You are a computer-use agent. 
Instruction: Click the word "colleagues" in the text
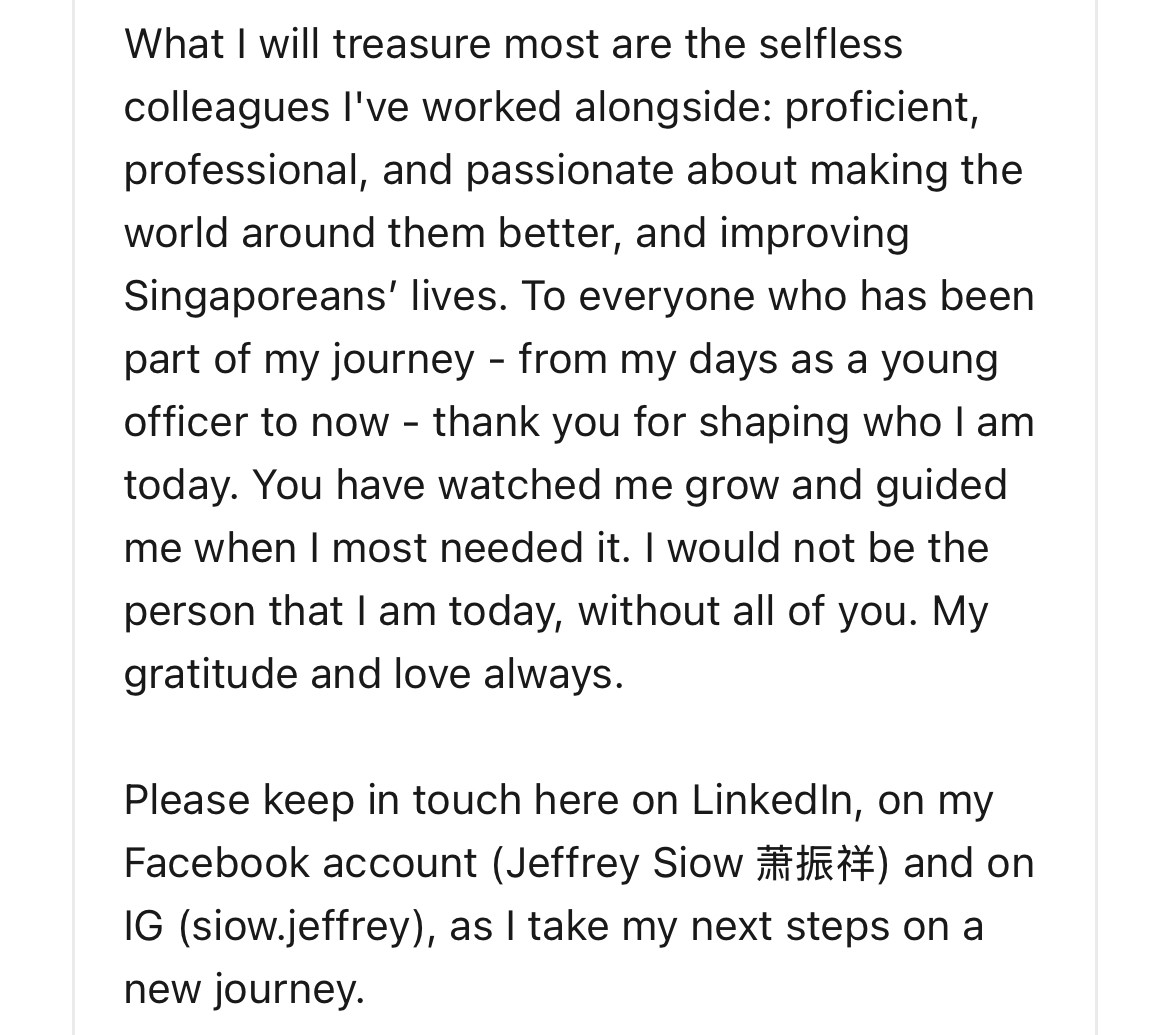(x=227, y=107)
